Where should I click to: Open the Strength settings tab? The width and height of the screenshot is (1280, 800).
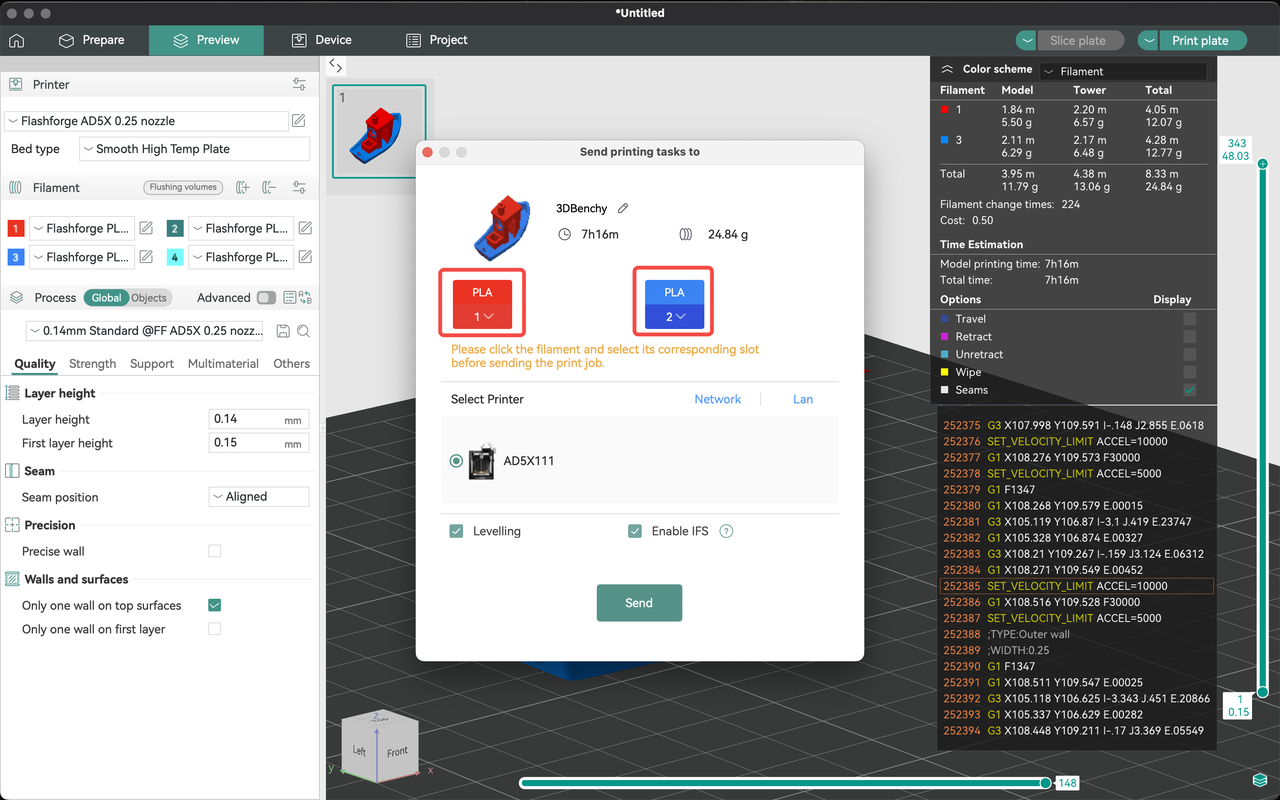92,364
